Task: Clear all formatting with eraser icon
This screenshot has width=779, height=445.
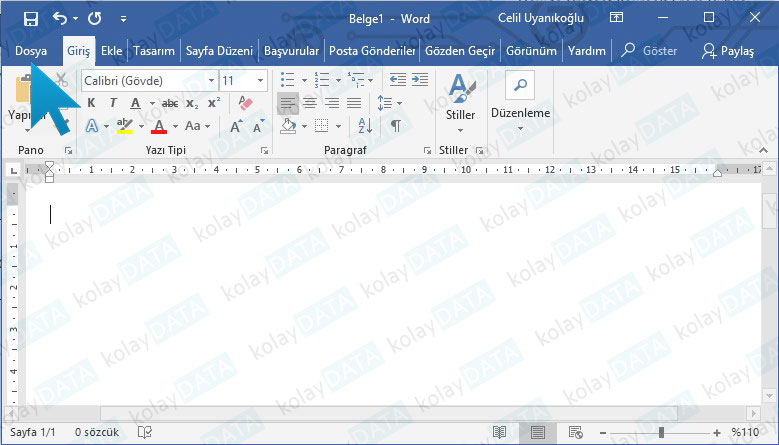Action: click(245, 103)
